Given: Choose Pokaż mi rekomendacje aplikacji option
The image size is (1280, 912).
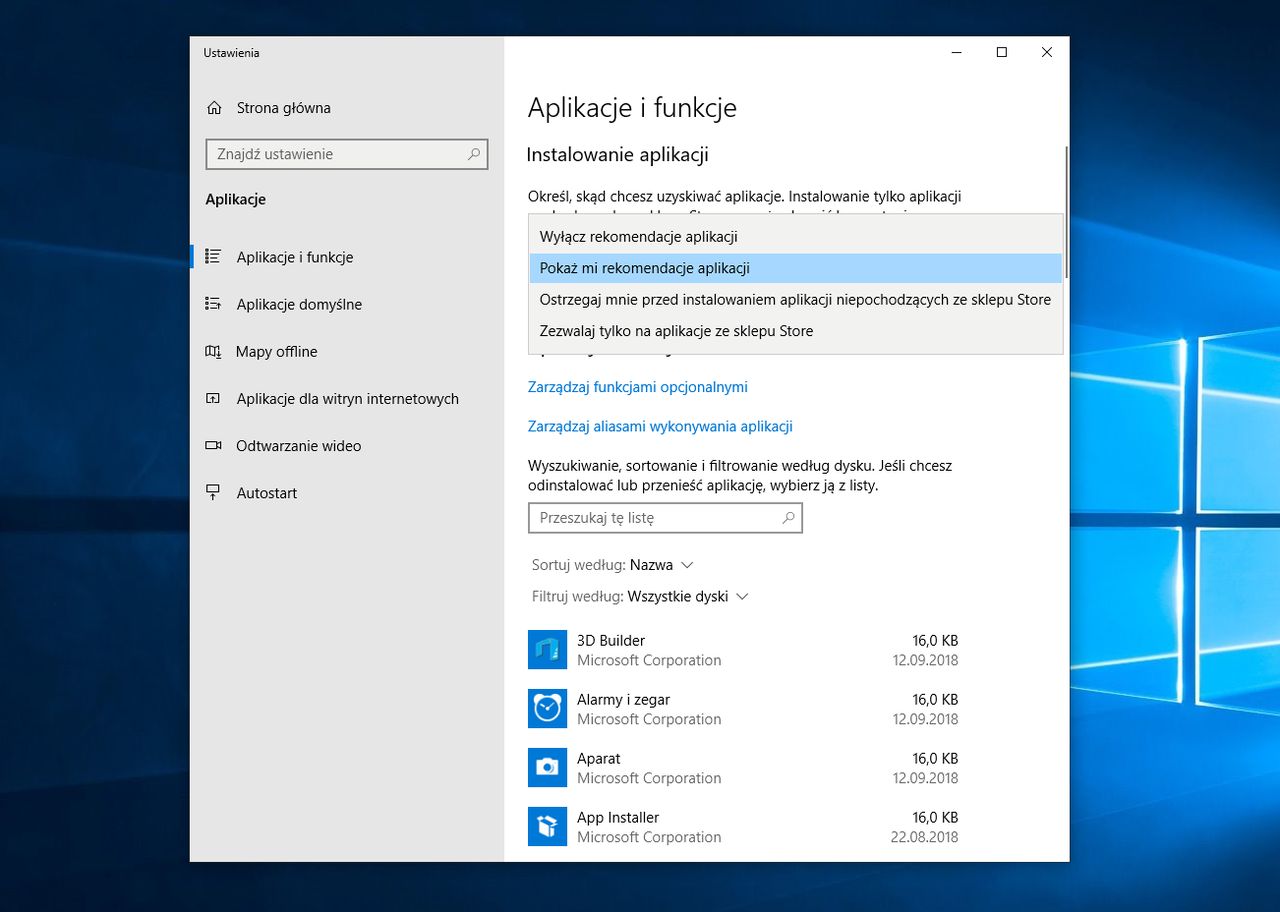Looking at the screenshot, I should [x=644, y=268].
